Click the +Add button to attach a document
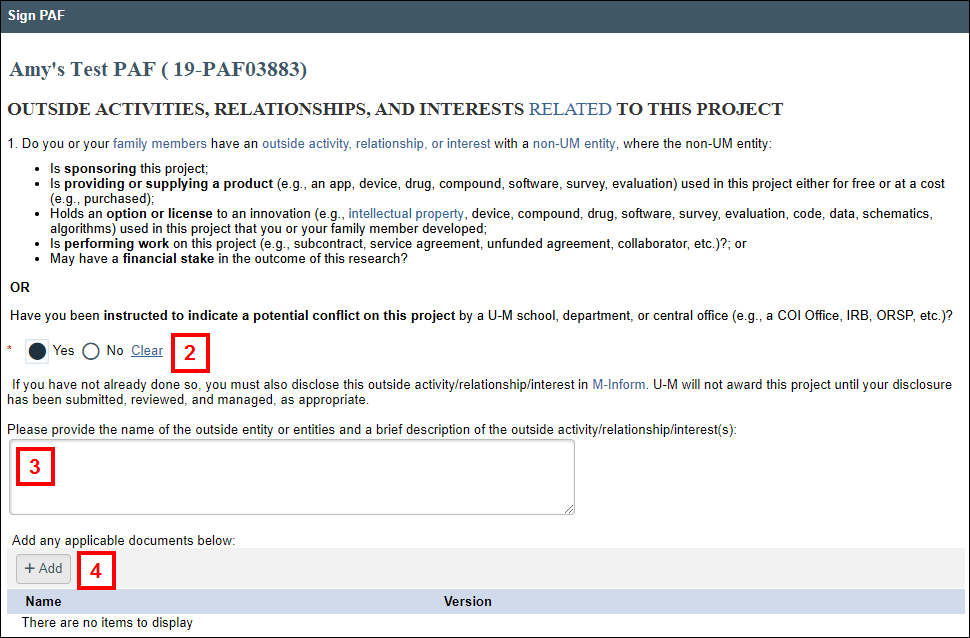 tap(43, 568)
